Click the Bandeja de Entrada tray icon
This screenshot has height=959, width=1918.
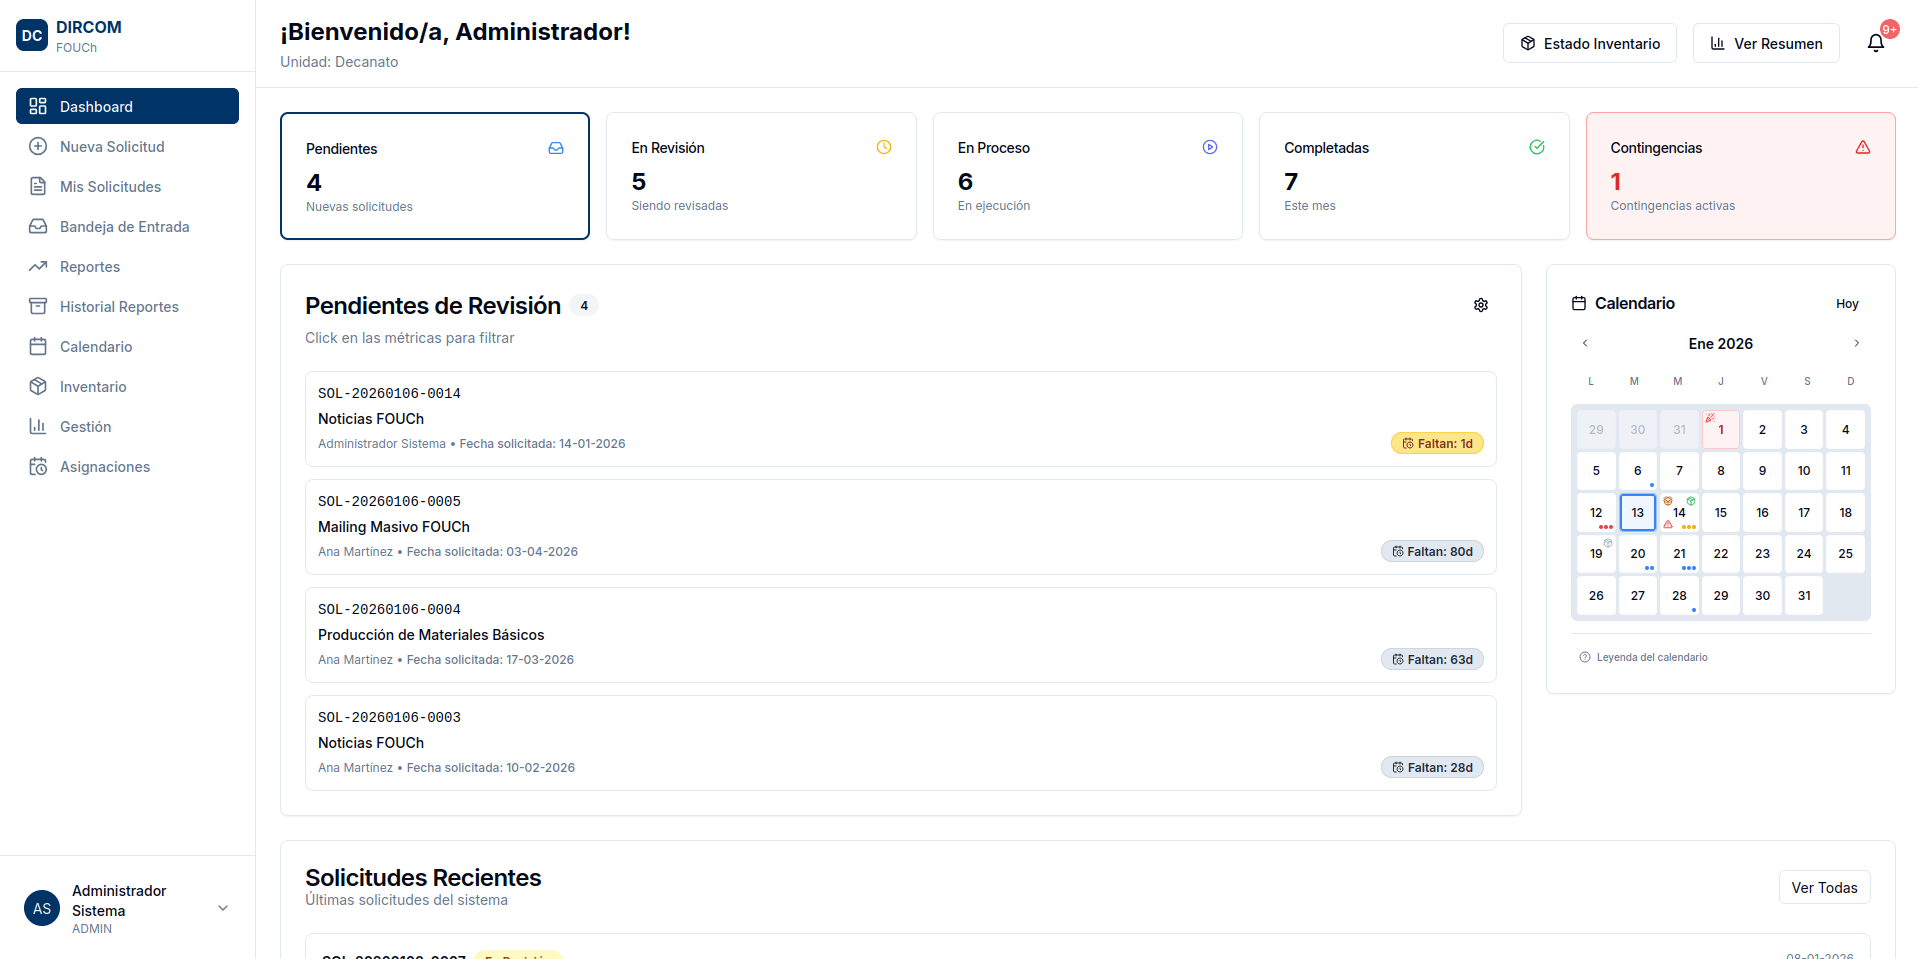38,226
